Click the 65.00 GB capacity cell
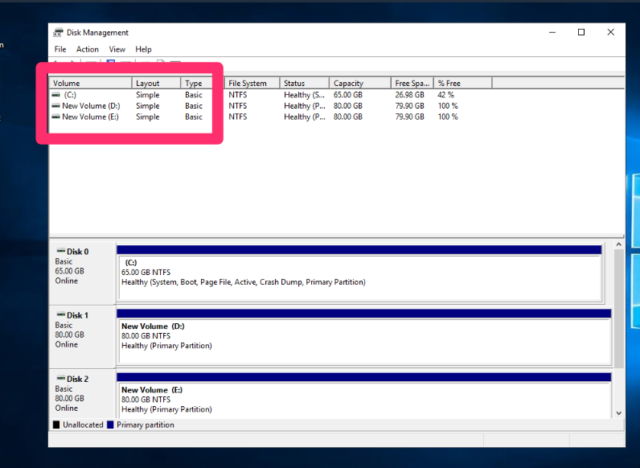Viewport: 640px width, 468px height. (x=348, y=95)
